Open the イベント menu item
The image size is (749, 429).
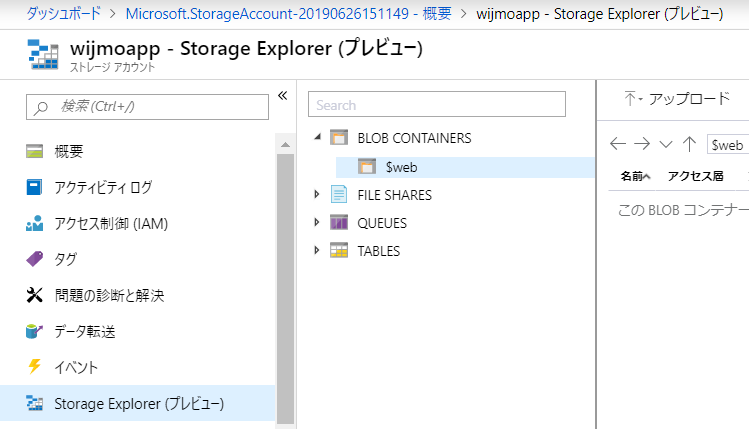coord(76,367)
